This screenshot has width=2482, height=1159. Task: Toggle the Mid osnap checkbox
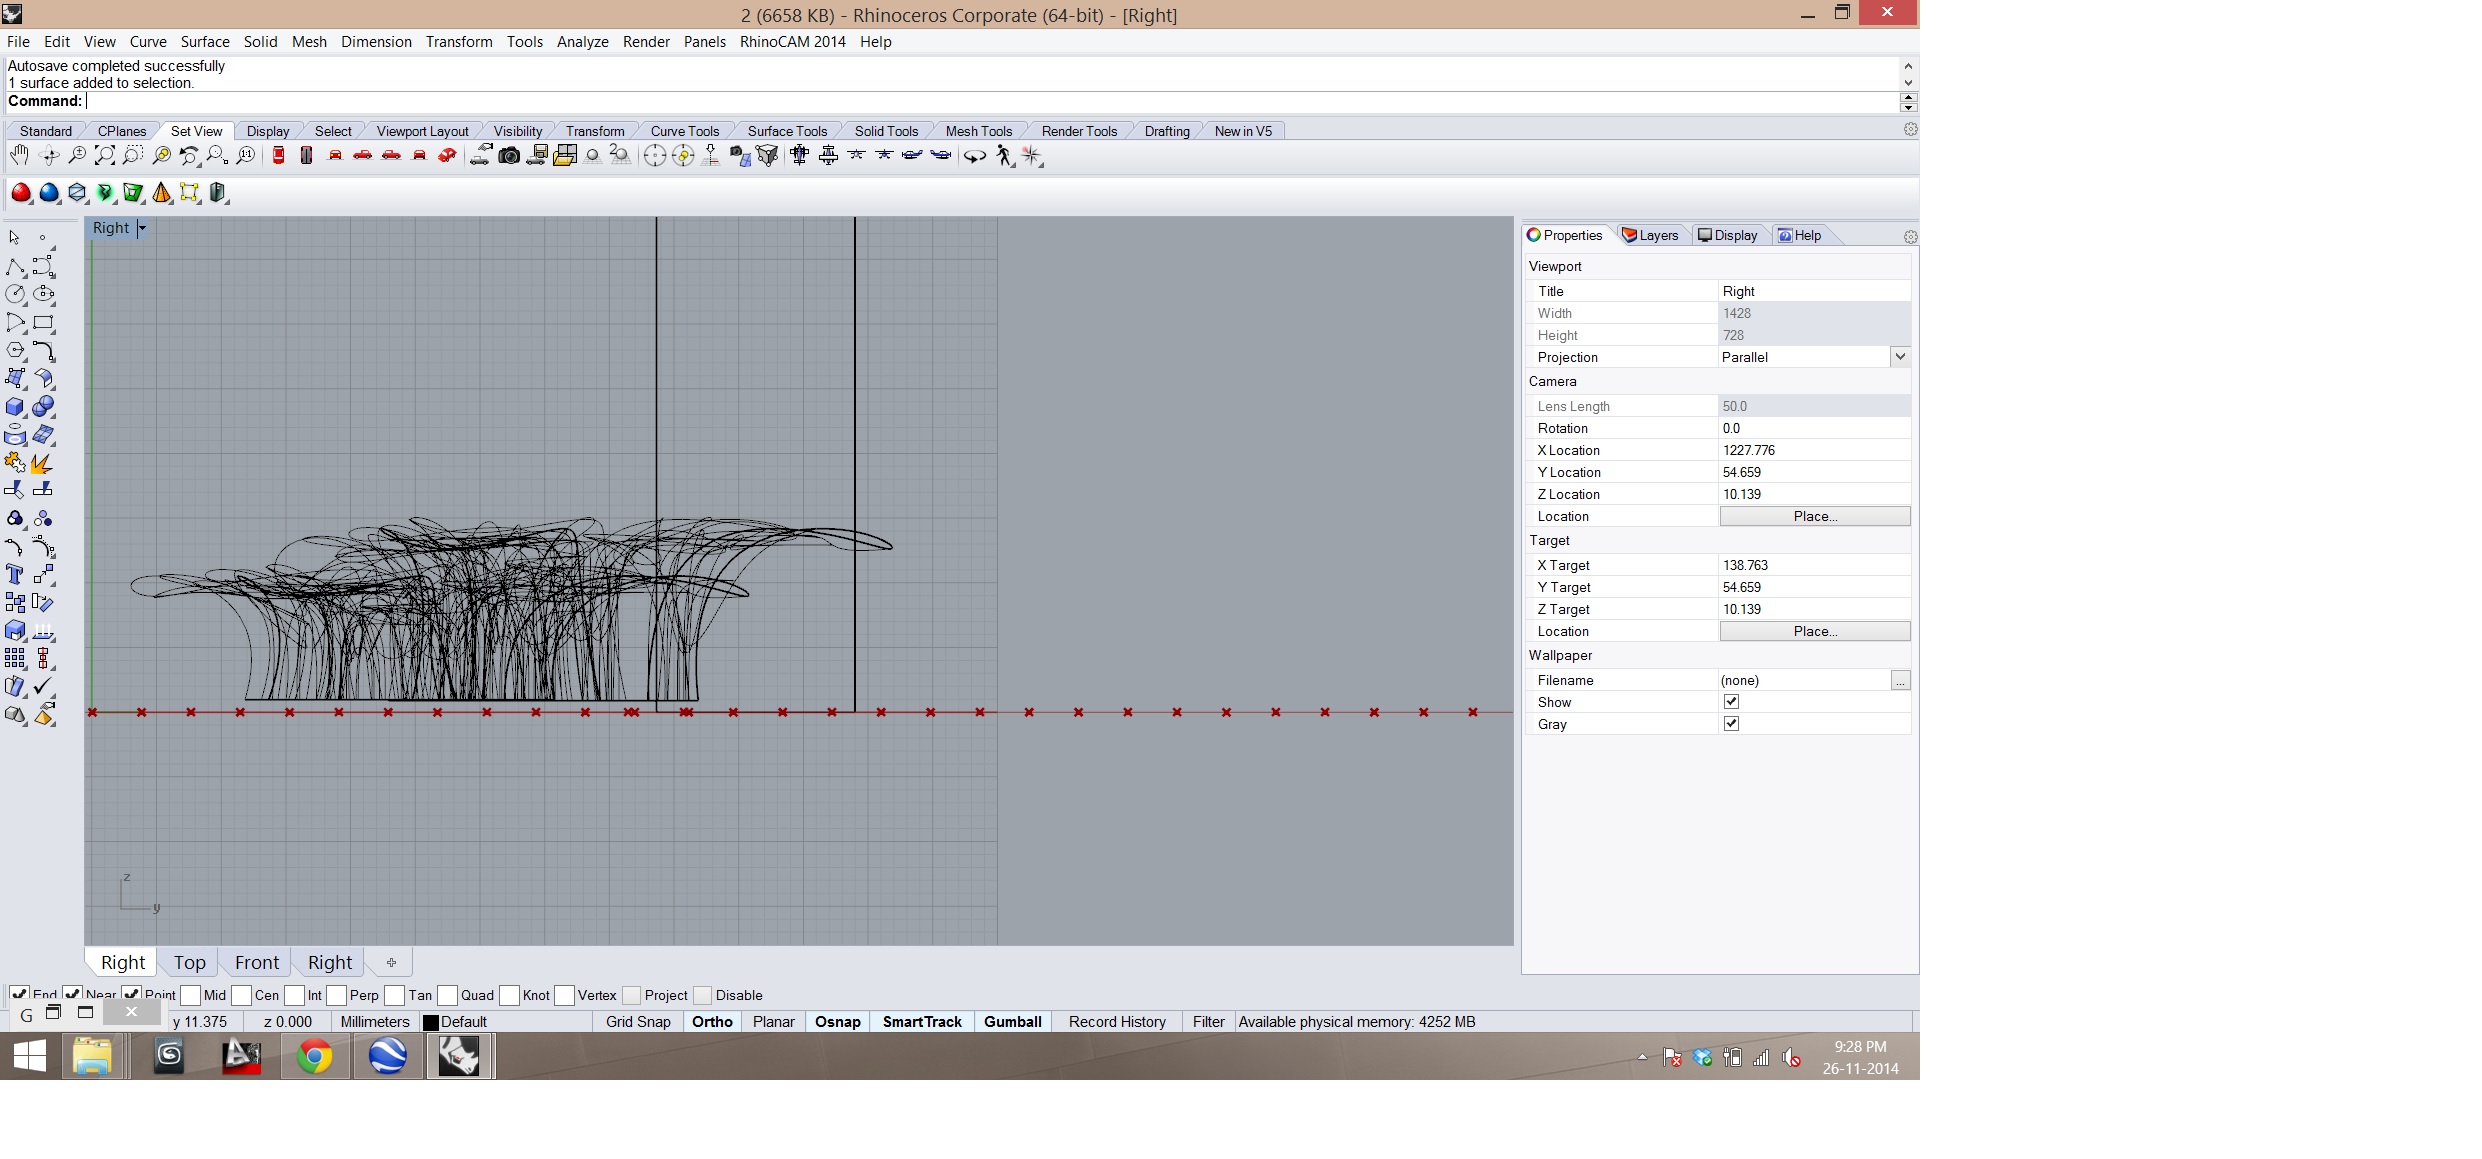point(191,995)
